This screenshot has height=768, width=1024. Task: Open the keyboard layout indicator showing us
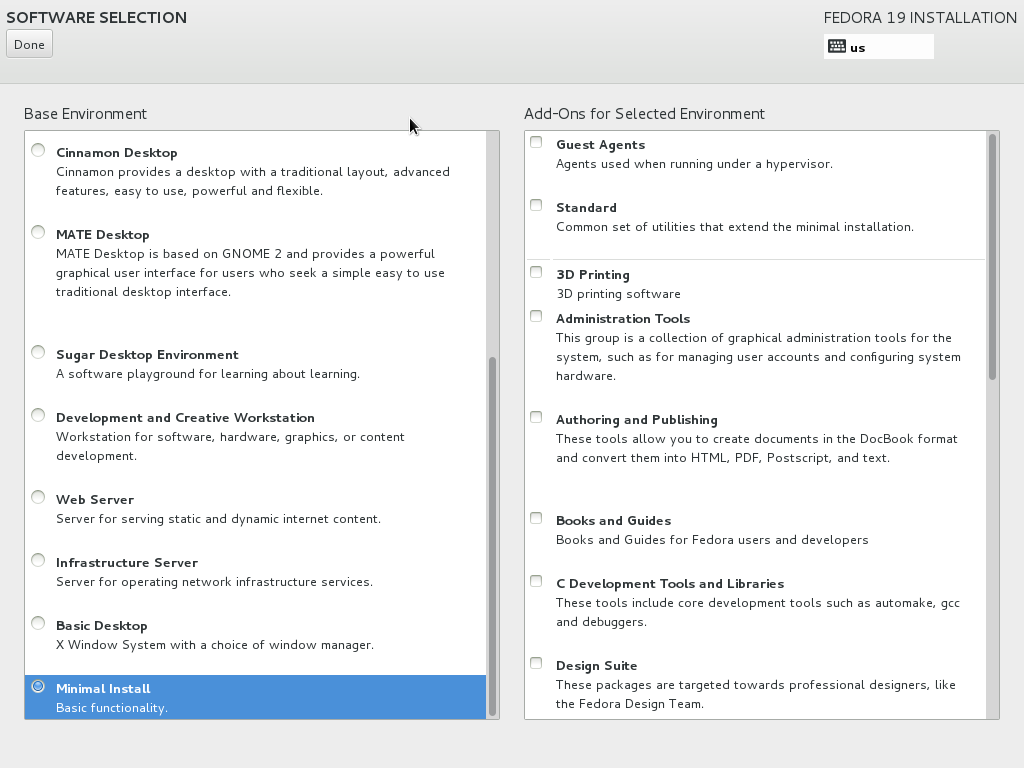click(x=878, y=46)
